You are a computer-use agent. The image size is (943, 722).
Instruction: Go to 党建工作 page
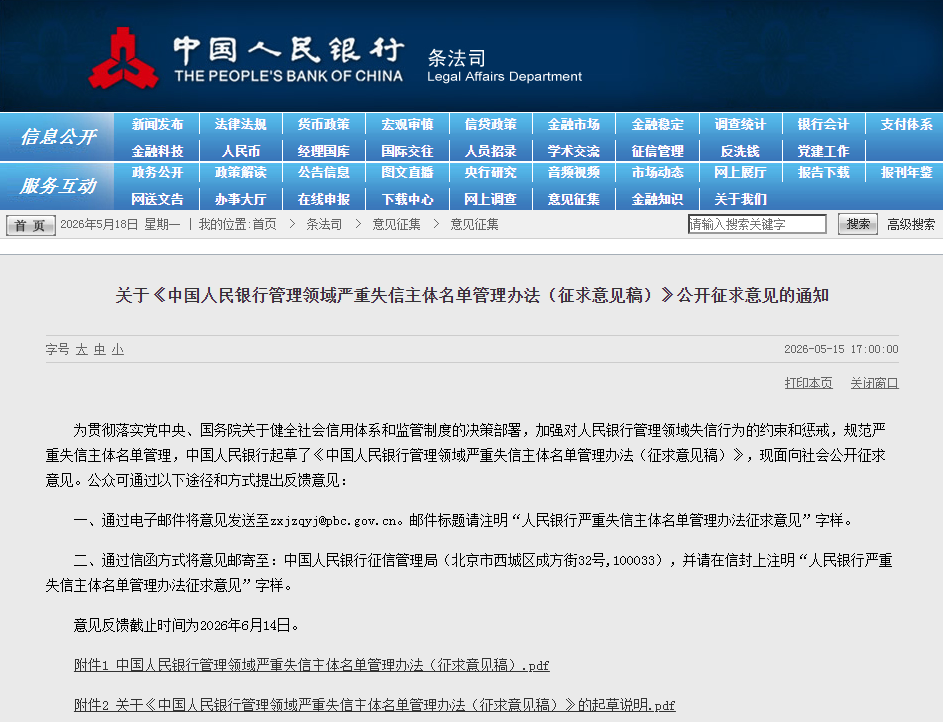tap(823, 151)
